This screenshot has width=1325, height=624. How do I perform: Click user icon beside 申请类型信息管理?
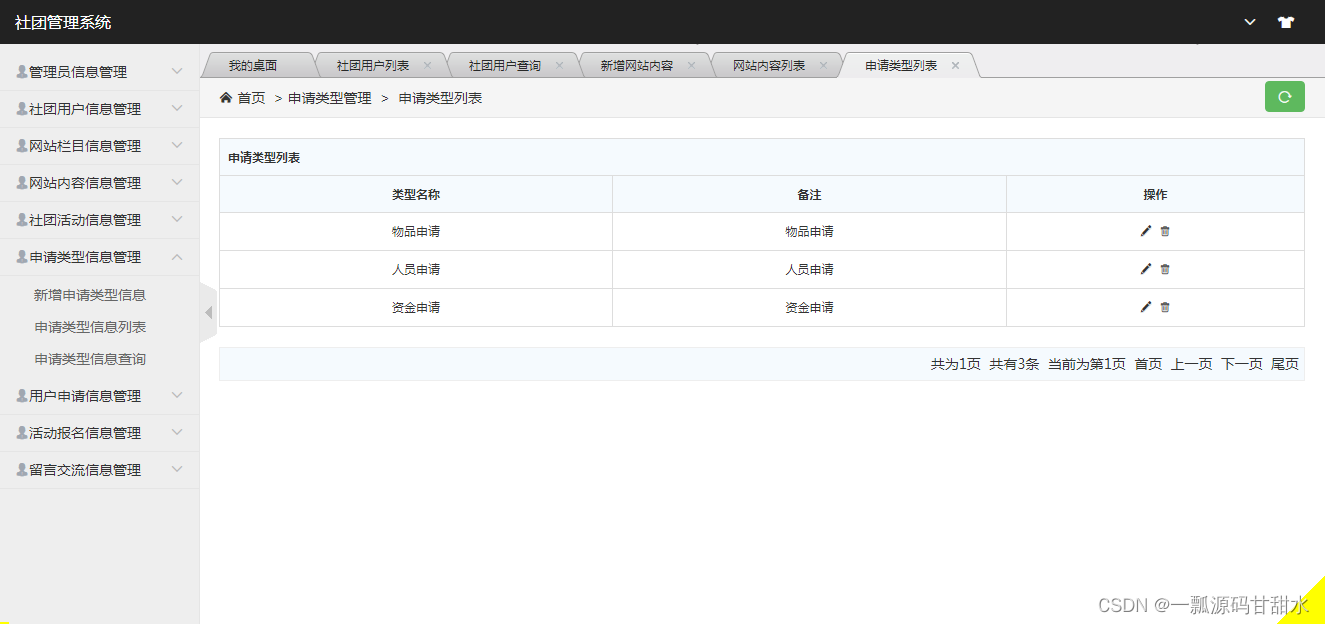tap(22, 257)
